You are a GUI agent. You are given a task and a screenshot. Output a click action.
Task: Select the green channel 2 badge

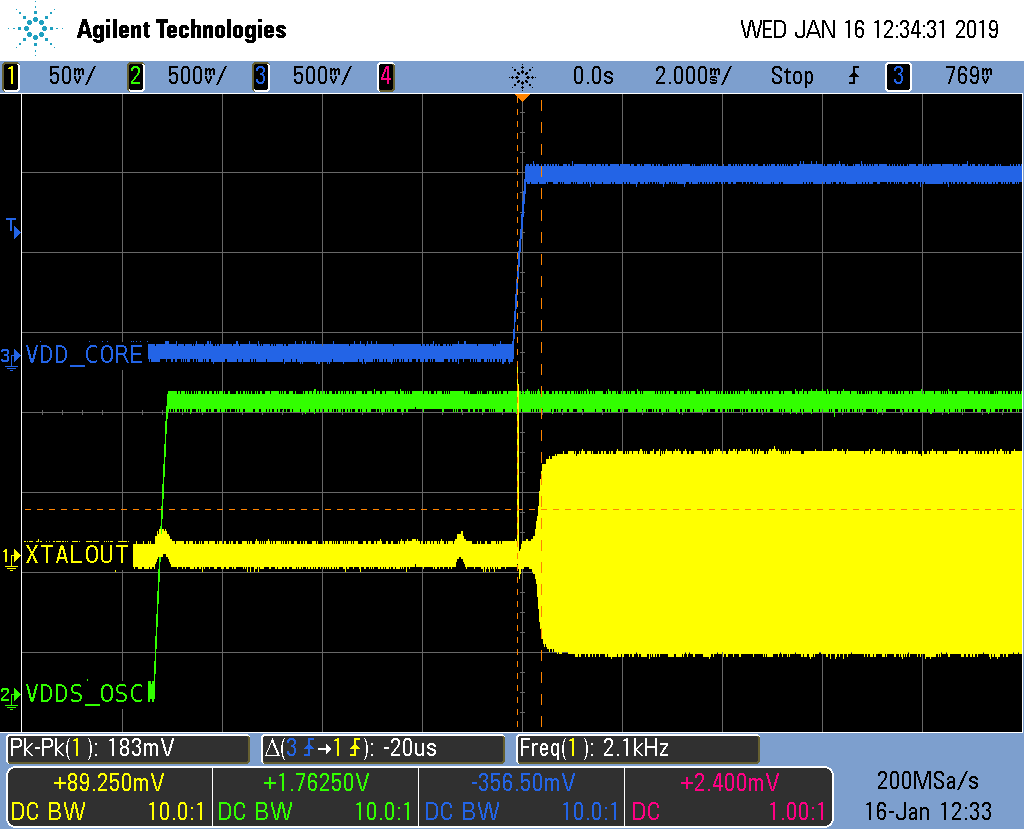pyautogui.click(x=135, y=76)
